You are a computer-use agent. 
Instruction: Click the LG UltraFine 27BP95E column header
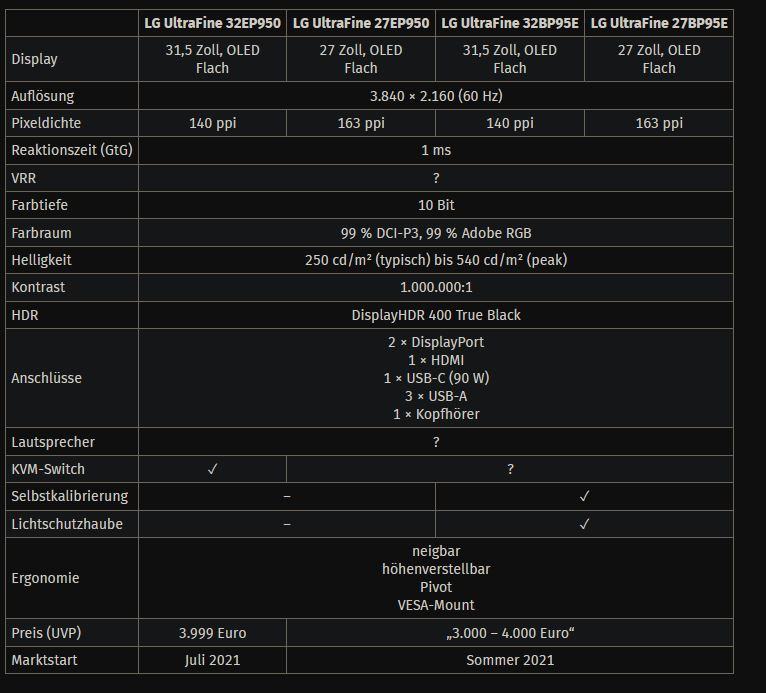point(659,23)
